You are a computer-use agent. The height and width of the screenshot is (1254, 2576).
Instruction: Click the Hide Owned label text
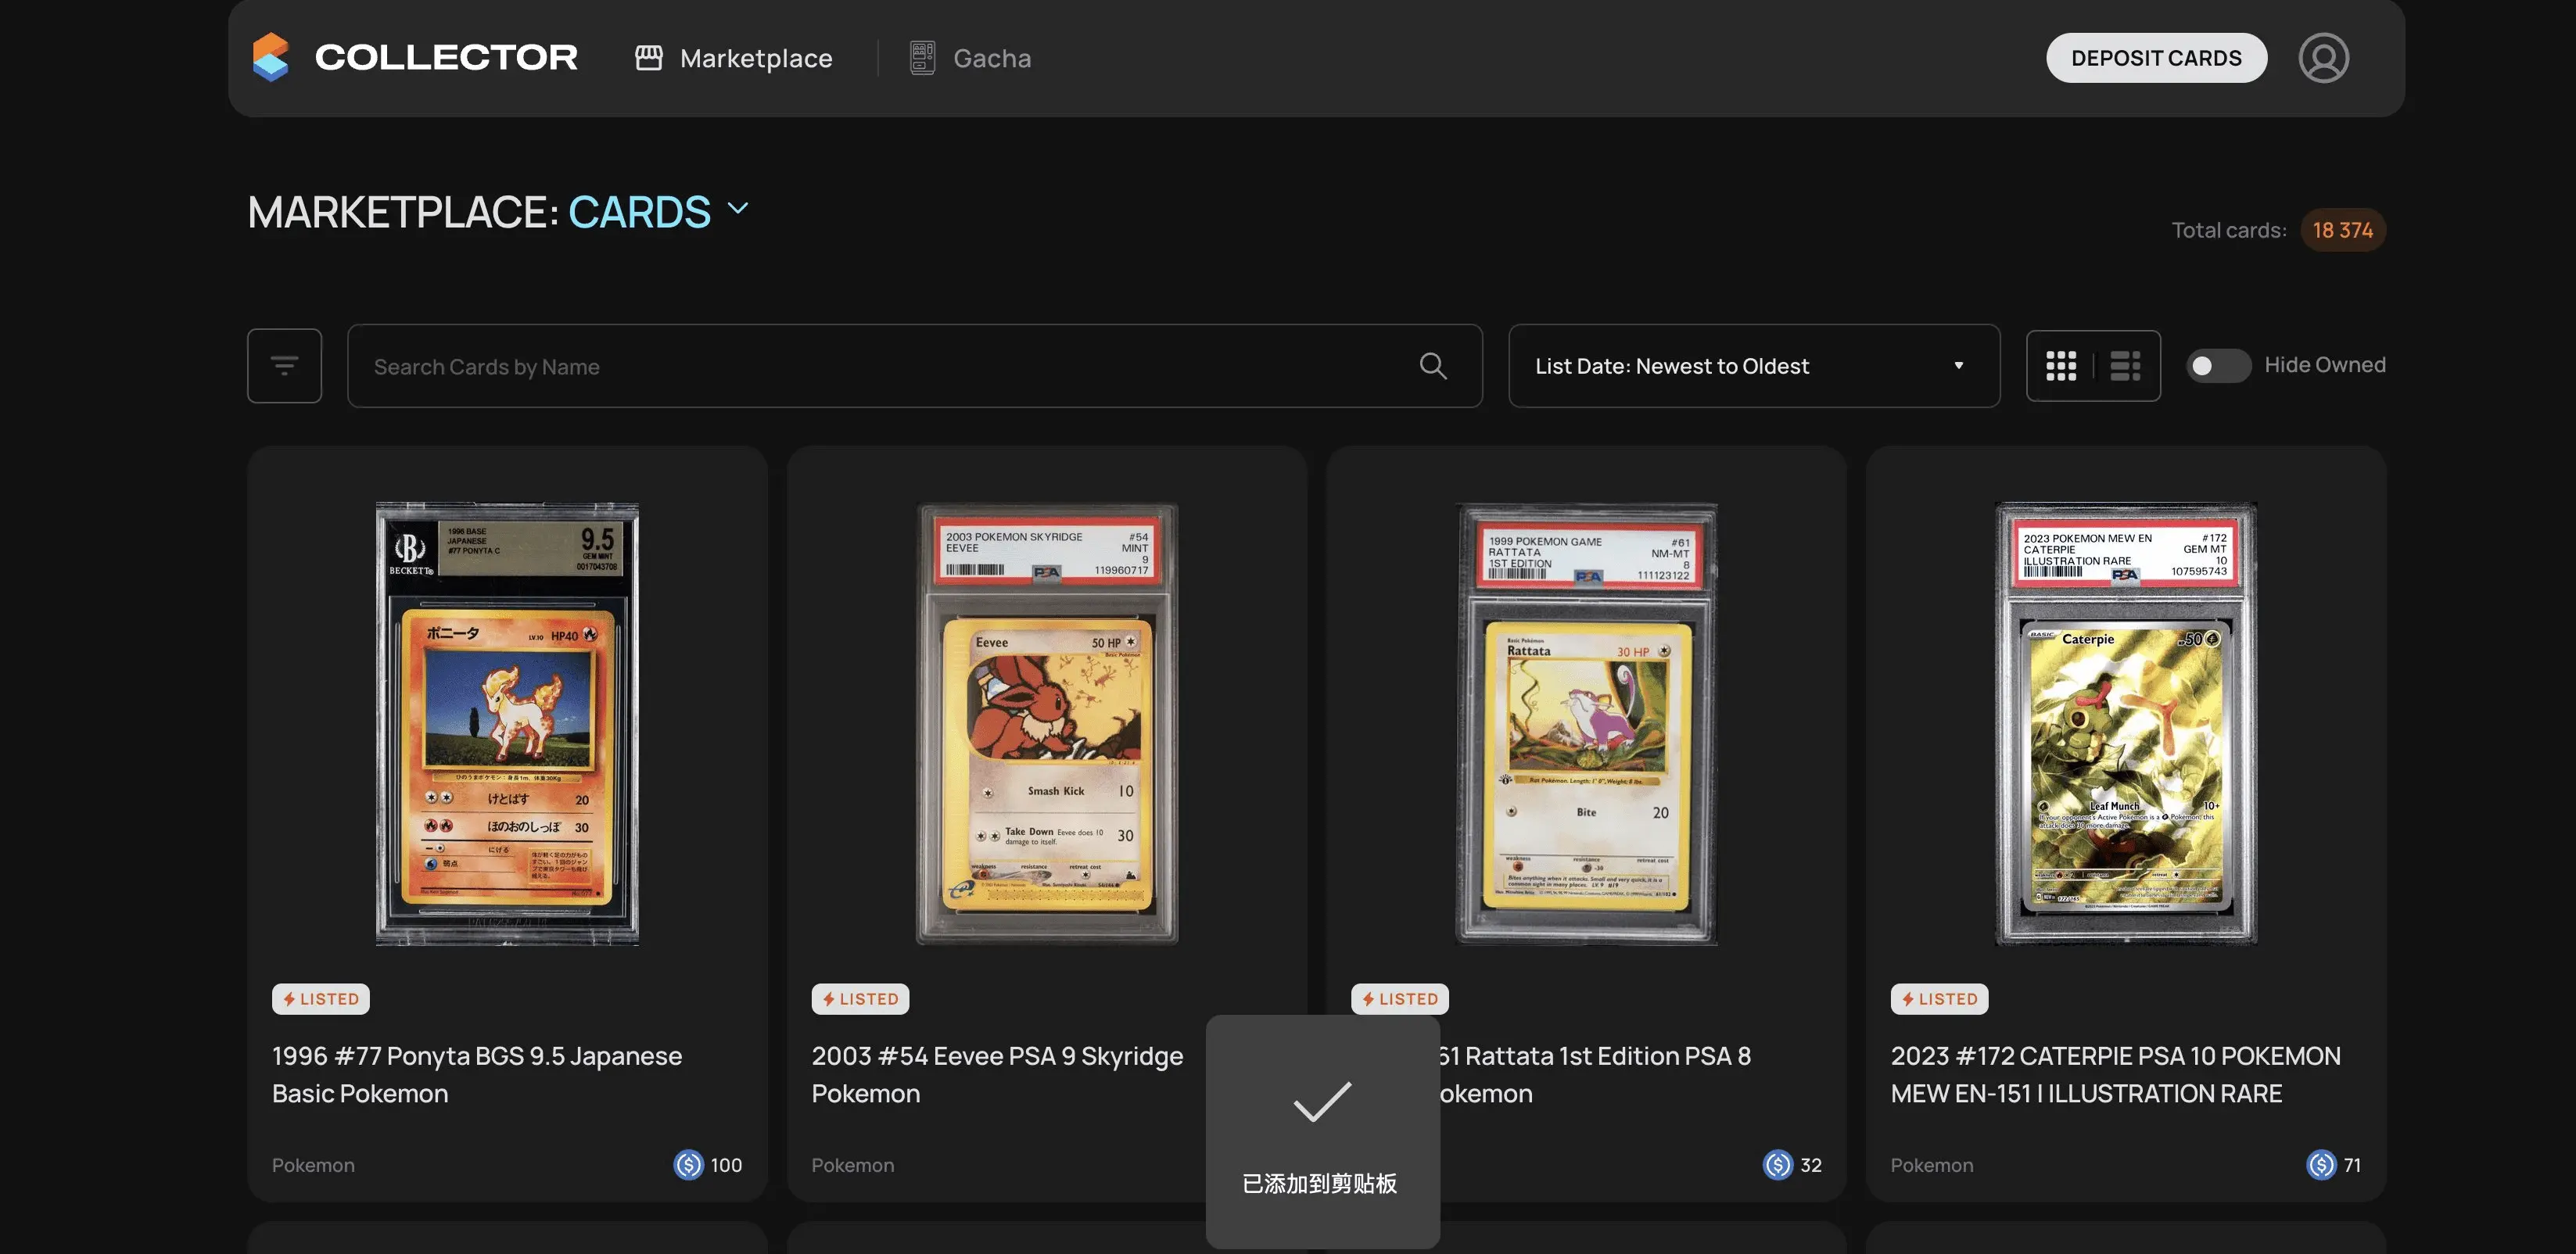pos(2325,365)
